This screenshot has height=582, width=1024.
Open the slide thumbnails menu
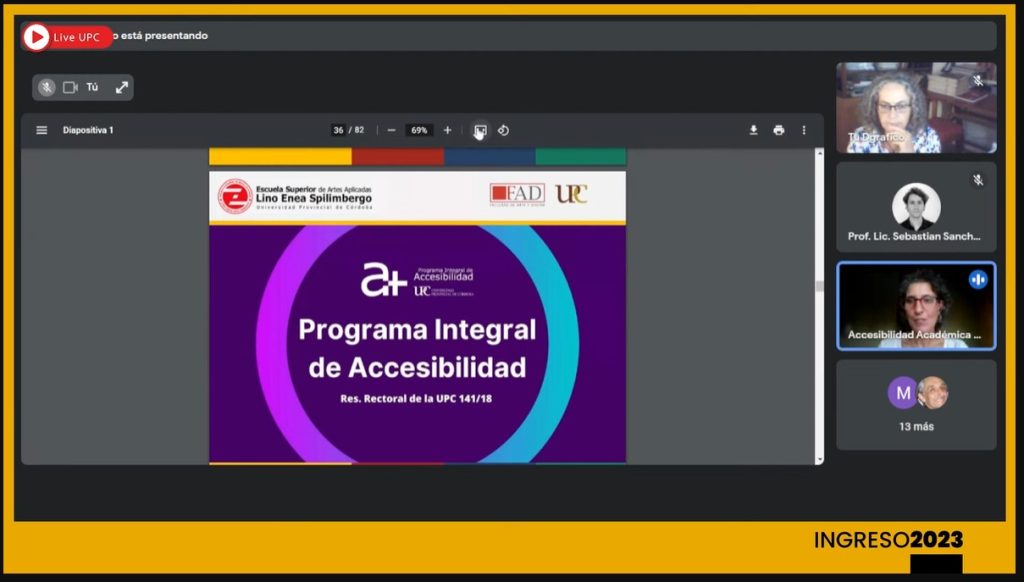coord(40,129)
